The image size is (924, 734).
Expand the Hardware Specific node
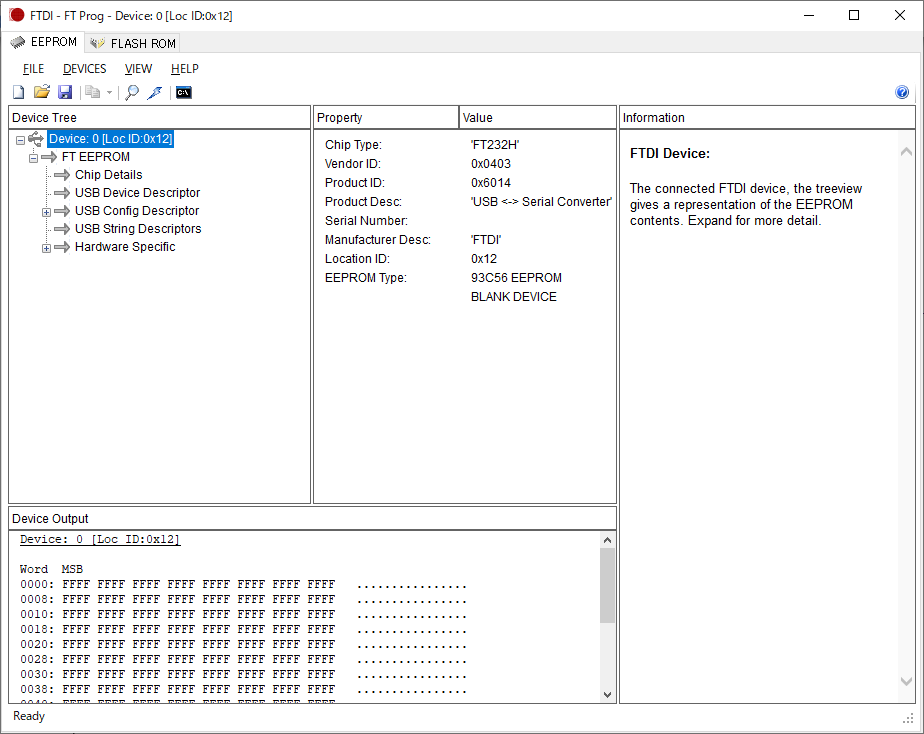(46, 248)
